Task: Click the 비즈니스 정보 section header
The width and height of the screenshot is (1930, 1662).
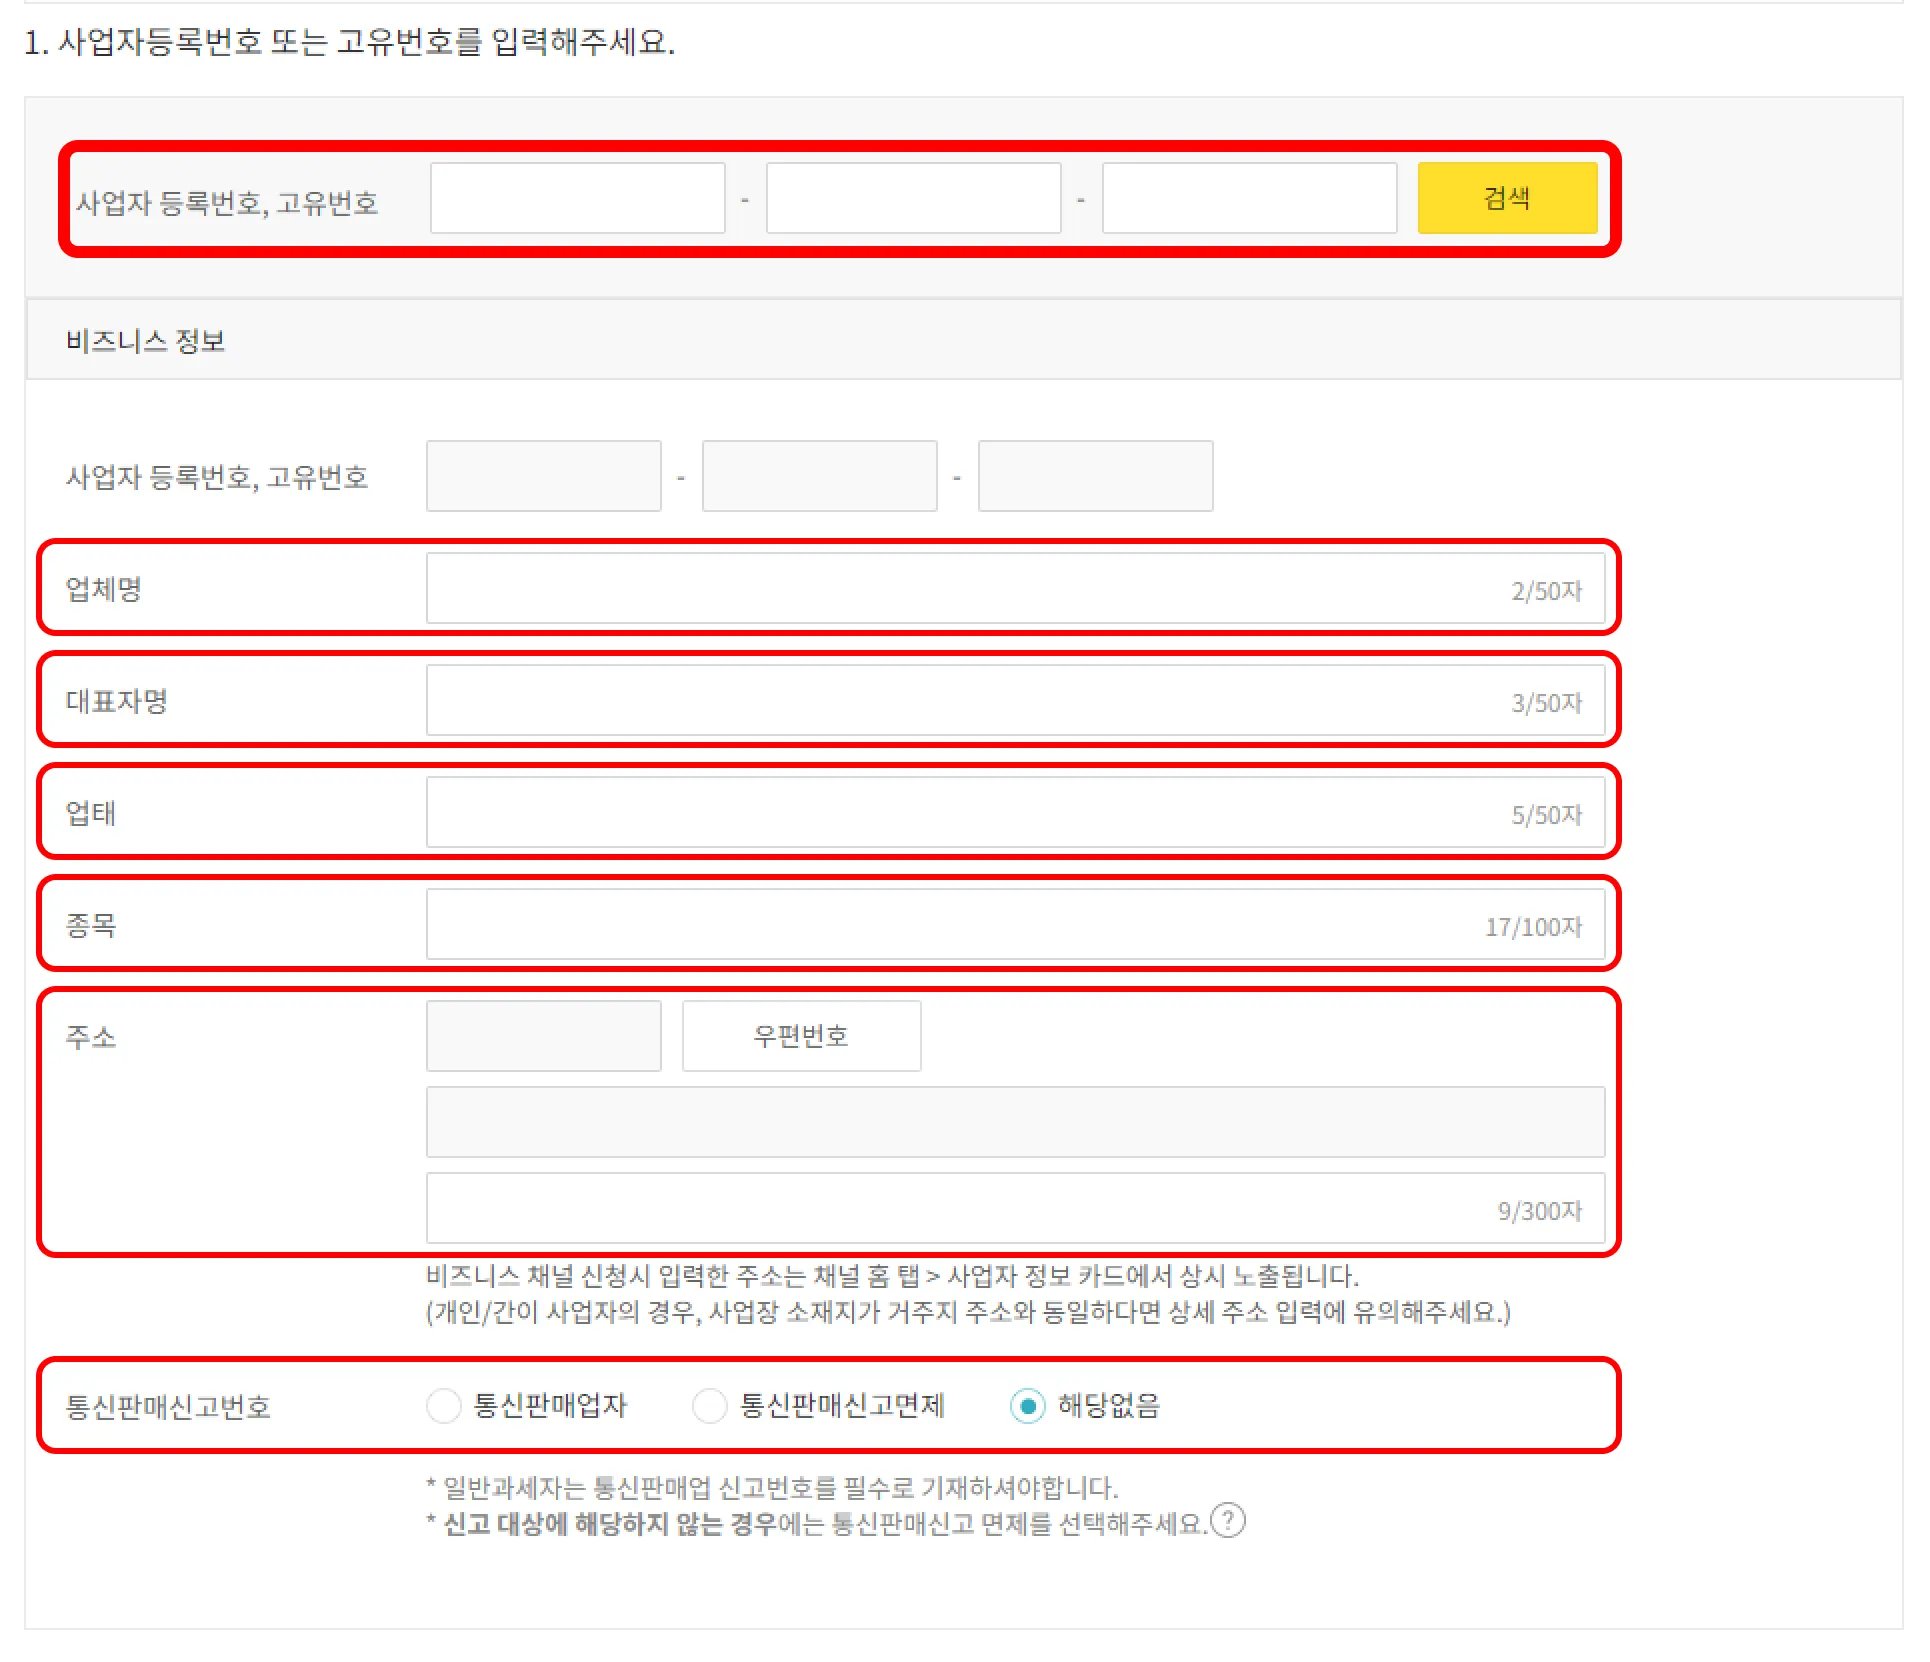Action: (x=146, y=341)
